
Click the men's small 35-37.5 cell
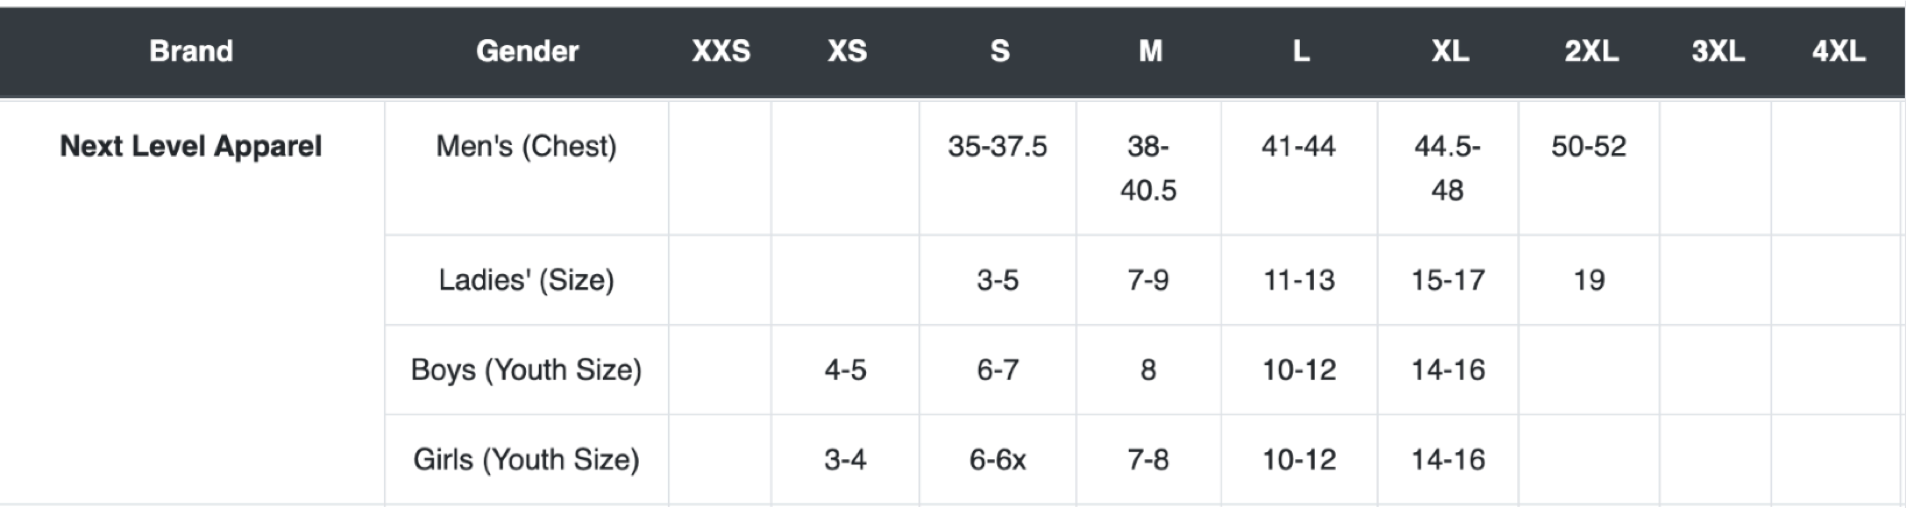[997, 146]
